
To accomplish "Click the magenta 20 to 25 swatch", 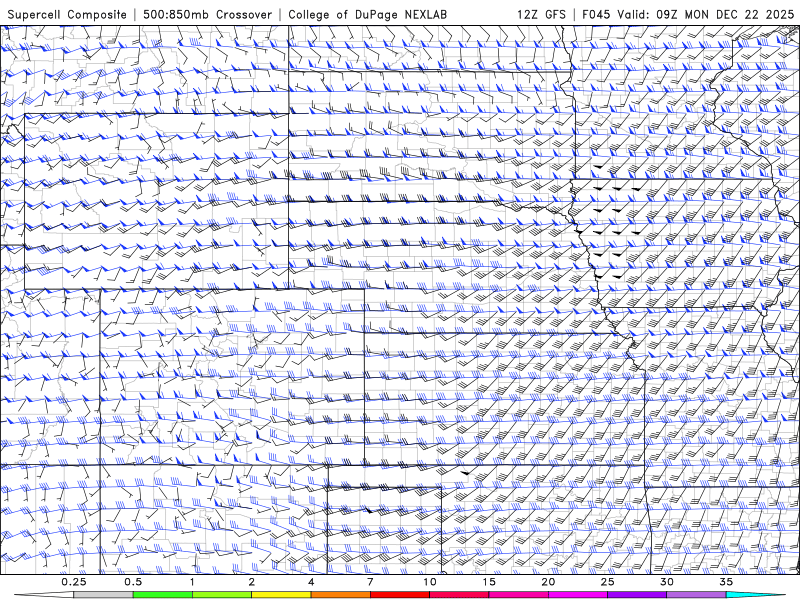I will click(x=578, y=595).
